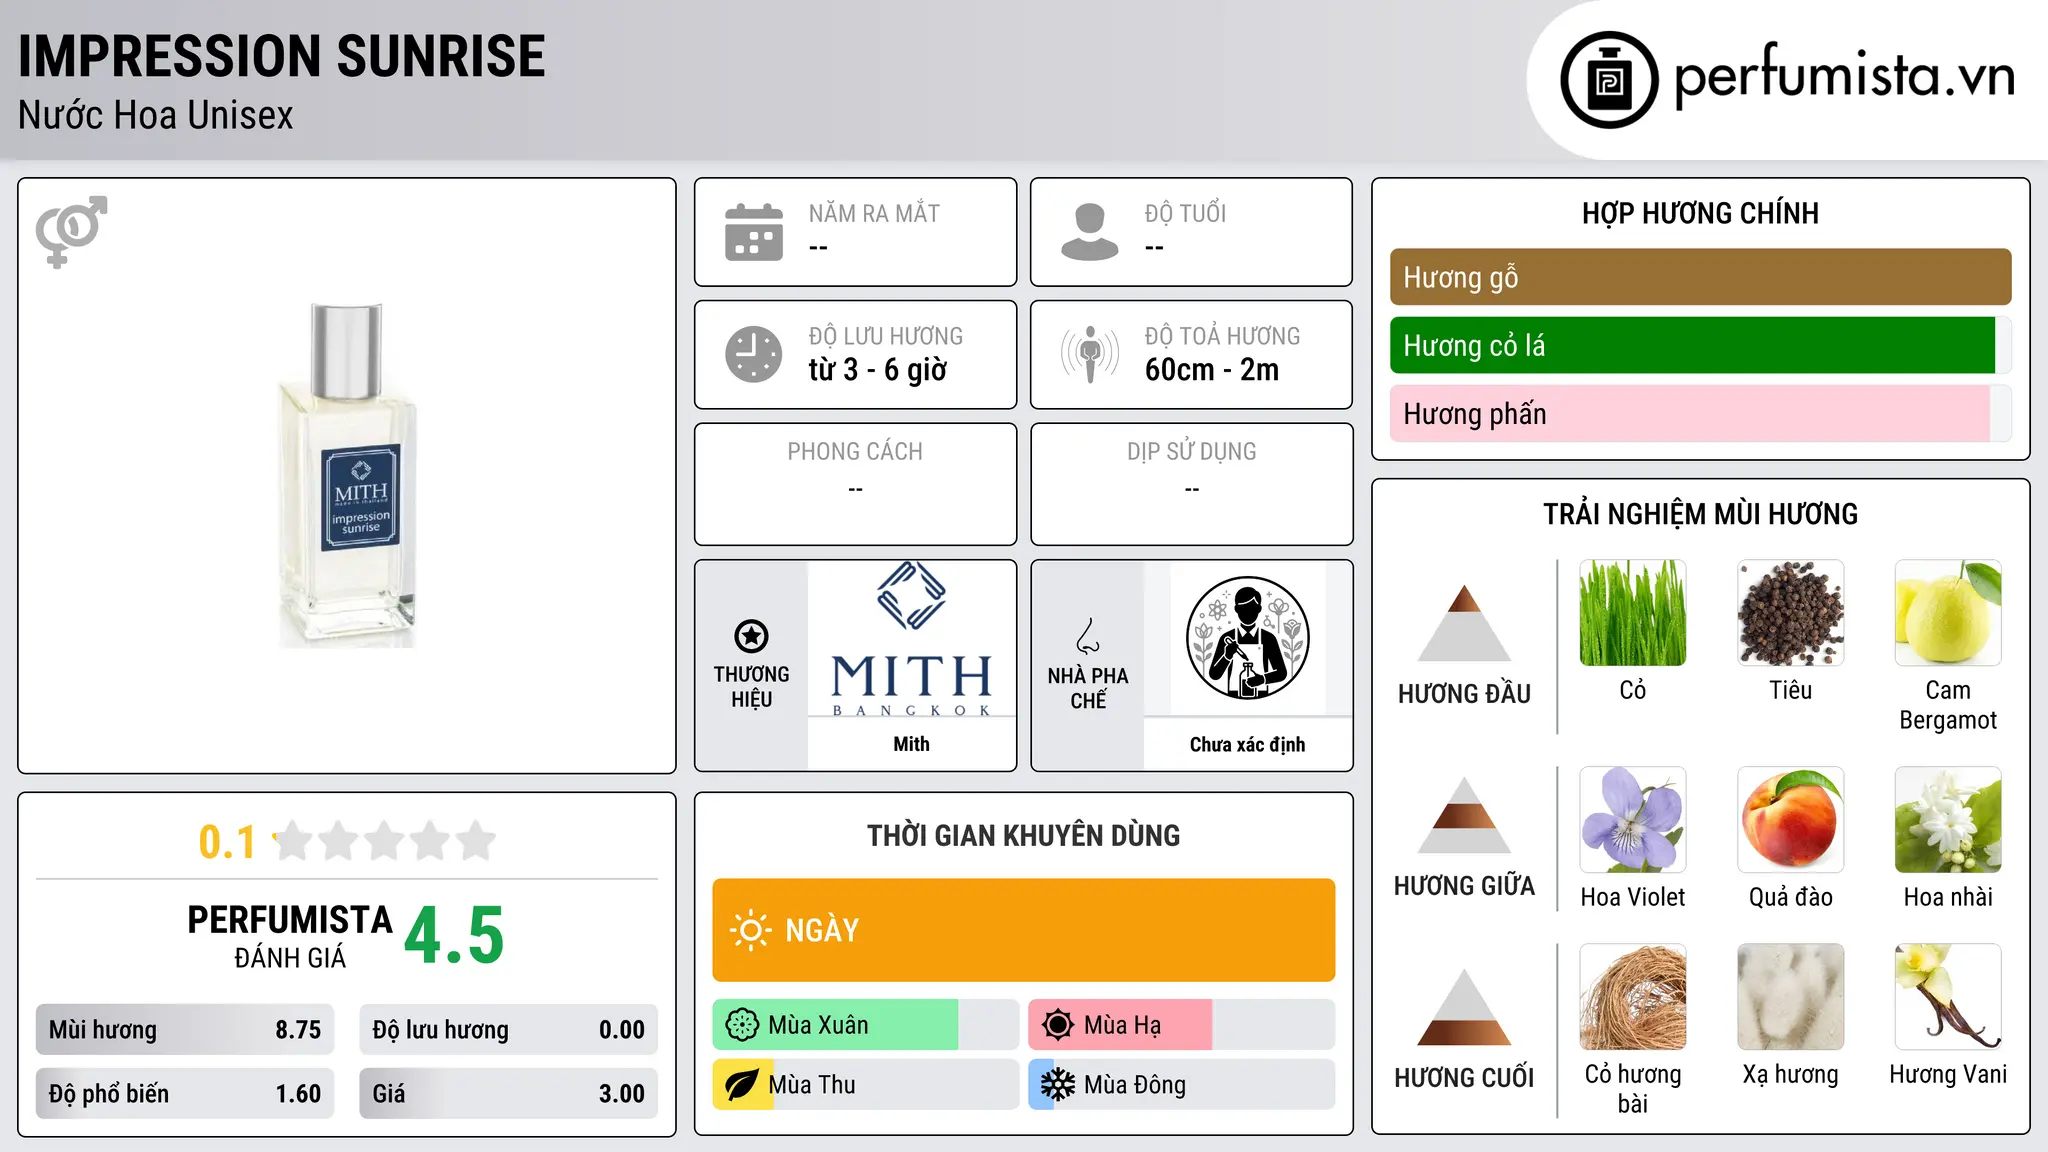The height and width of the screenshot is (1152, 2048).
Task: Click the HỢP HƯƠNG CHÍNH heading
Action: click(x=1700, y=214)
